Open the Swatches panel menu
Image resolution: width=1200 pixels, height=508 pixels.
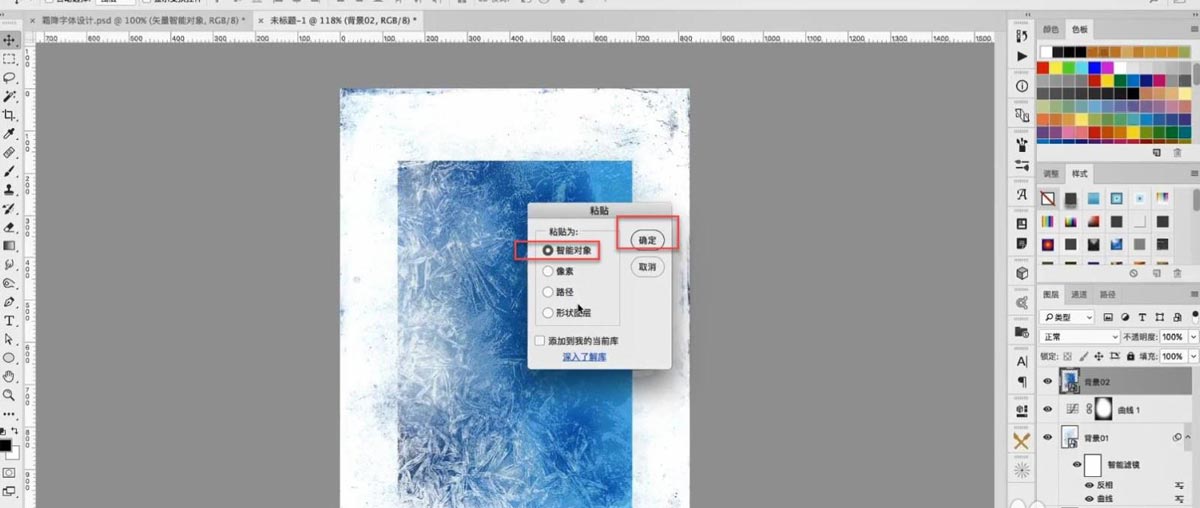click(x=1193, y=31)
